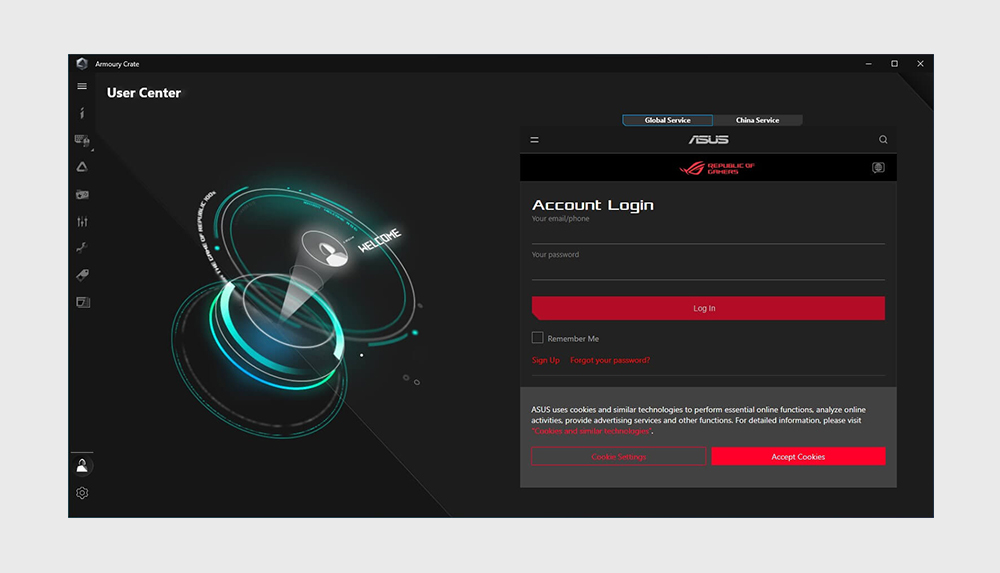
Task: Maximize the Armoury Crate window
Action: tap(894, 64)
